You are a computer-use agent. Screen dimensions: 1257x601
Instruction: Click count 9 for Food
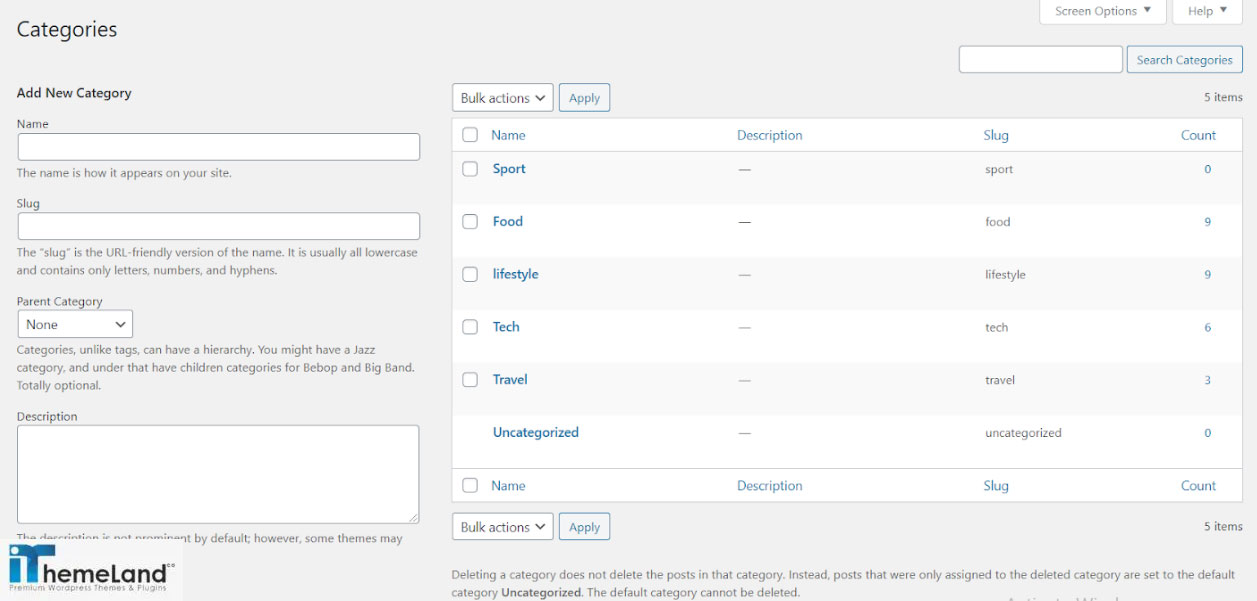pyautogui.click(x=1207, y=222)
